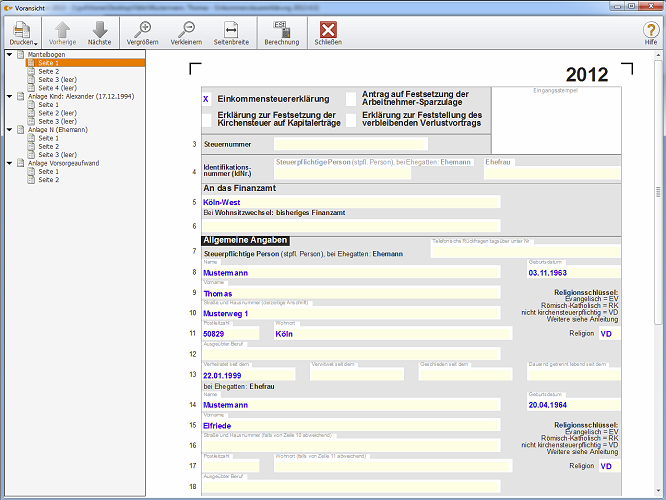Collapse the Anlage N (Ehemann) node
This screenshot has height=500, width=666.
[9, 130]
